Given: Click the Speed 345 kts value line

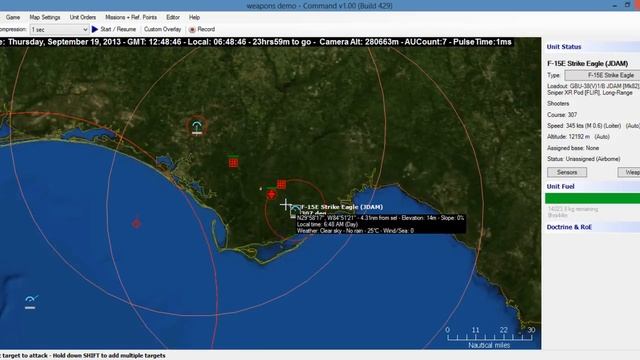Looking at the screenshot, I should coord(593,126).
